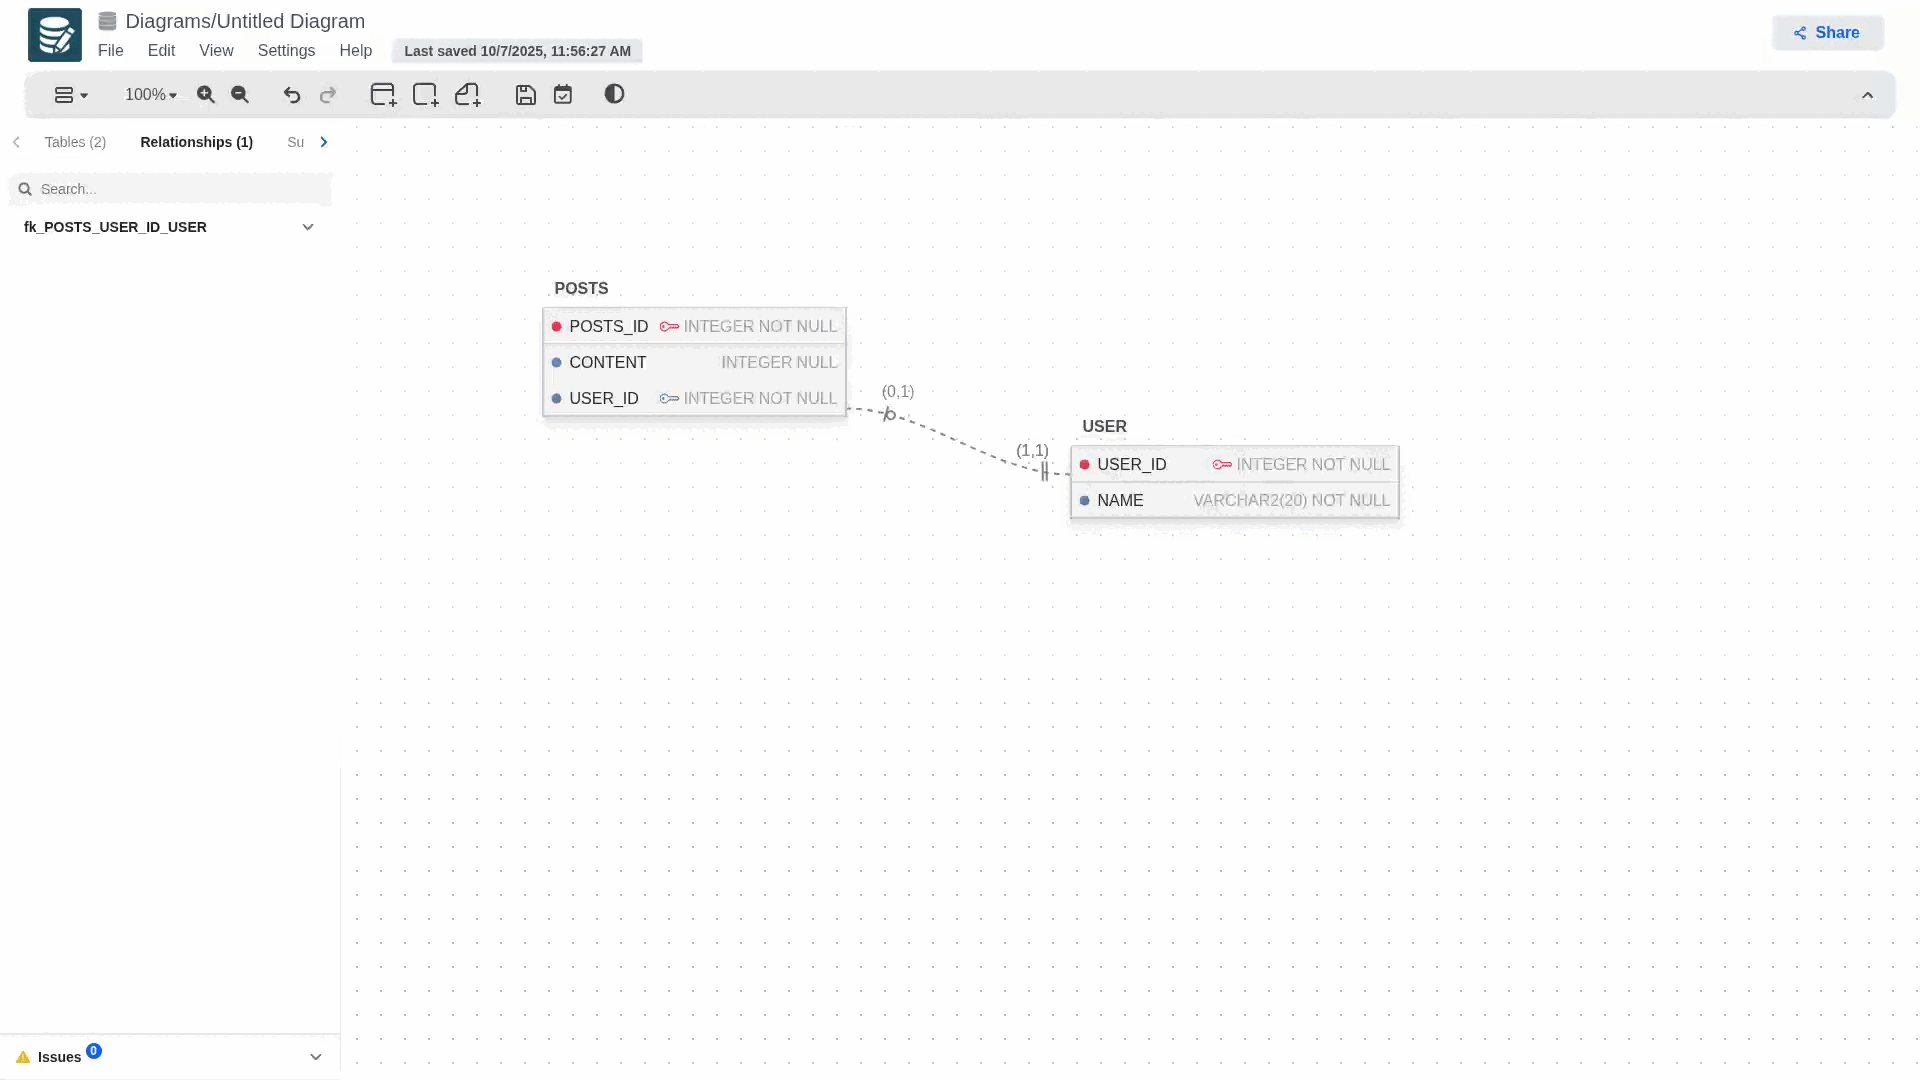This screenshot has width=1920, height=1080.
Task: Toggle the light/dark theme icon
Action: [x=615, y=94]
